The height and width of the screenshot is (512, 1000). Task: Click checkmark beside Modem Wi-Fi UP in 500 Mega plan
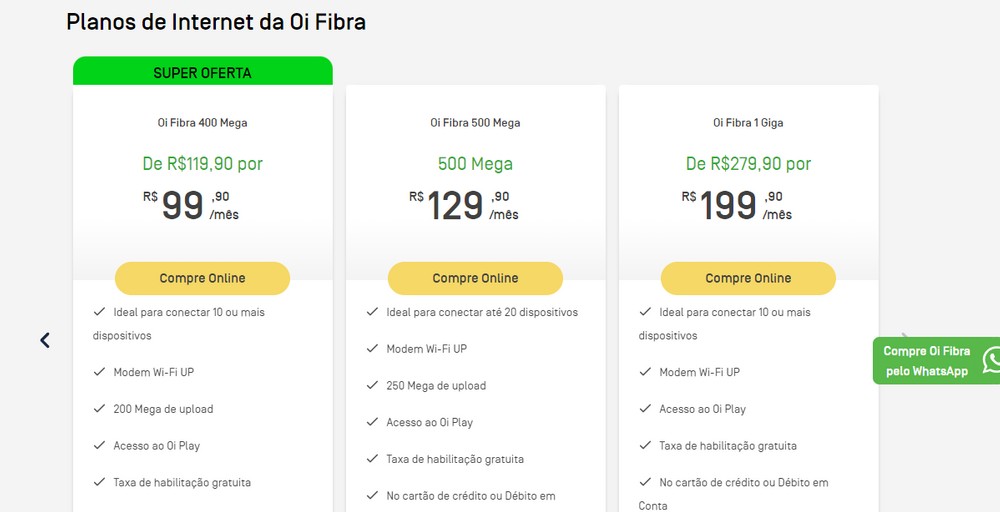(372, 349)
